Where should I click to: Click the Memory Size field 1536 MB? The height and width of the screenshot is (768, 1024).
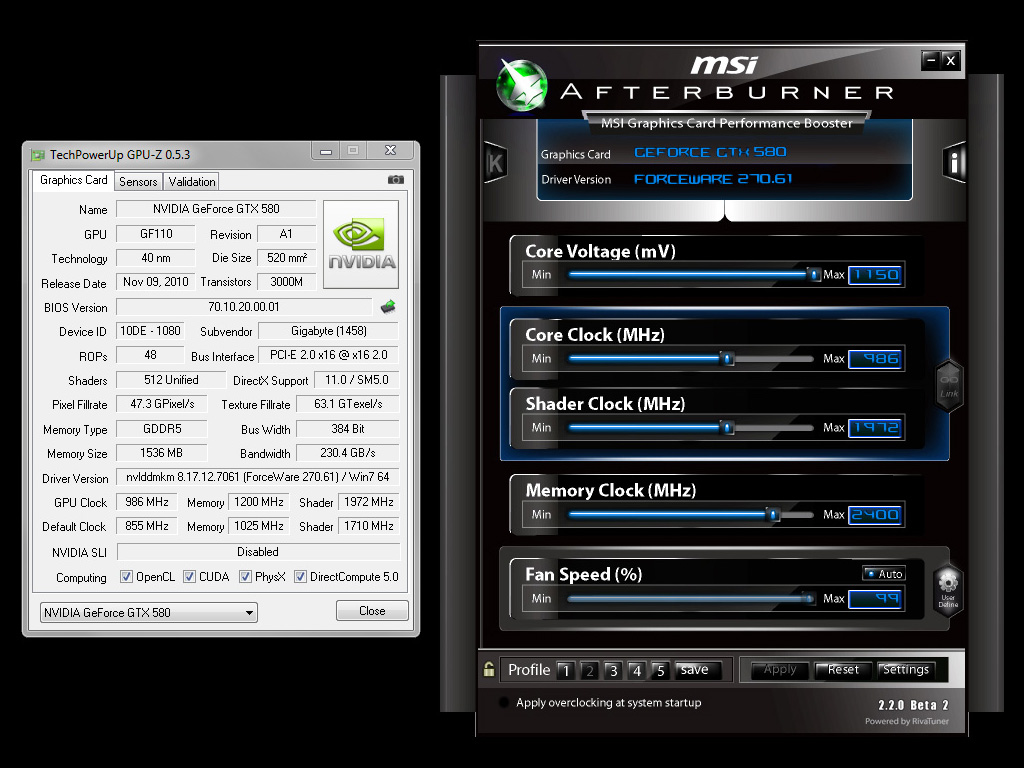(162, 453)
